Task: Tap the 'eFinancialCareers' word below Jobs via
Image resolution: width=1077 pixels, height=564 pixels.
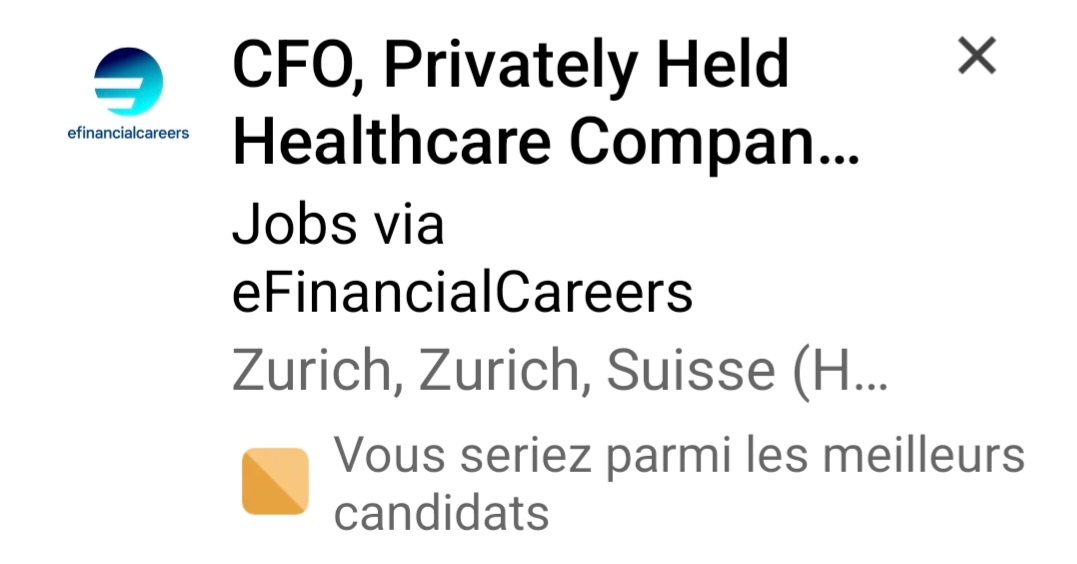Action: click(x=462, y=294)
